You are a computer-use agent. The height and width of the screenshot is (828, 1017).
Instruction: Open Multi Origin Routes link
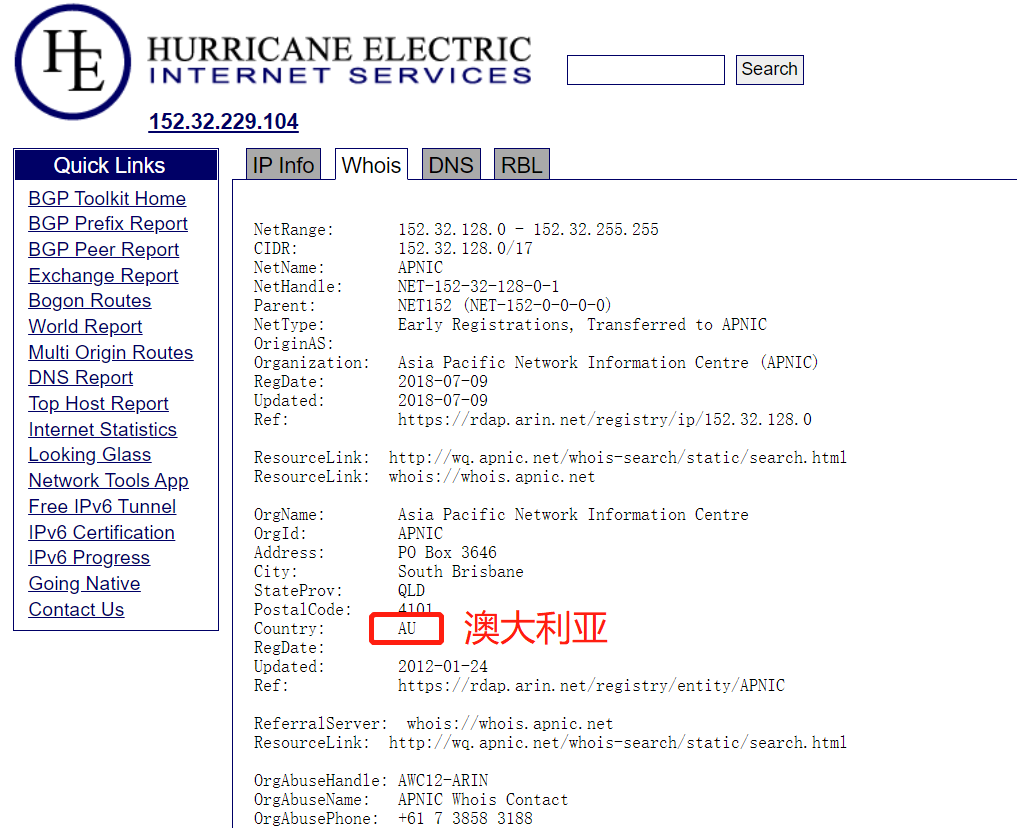[111, 352]
